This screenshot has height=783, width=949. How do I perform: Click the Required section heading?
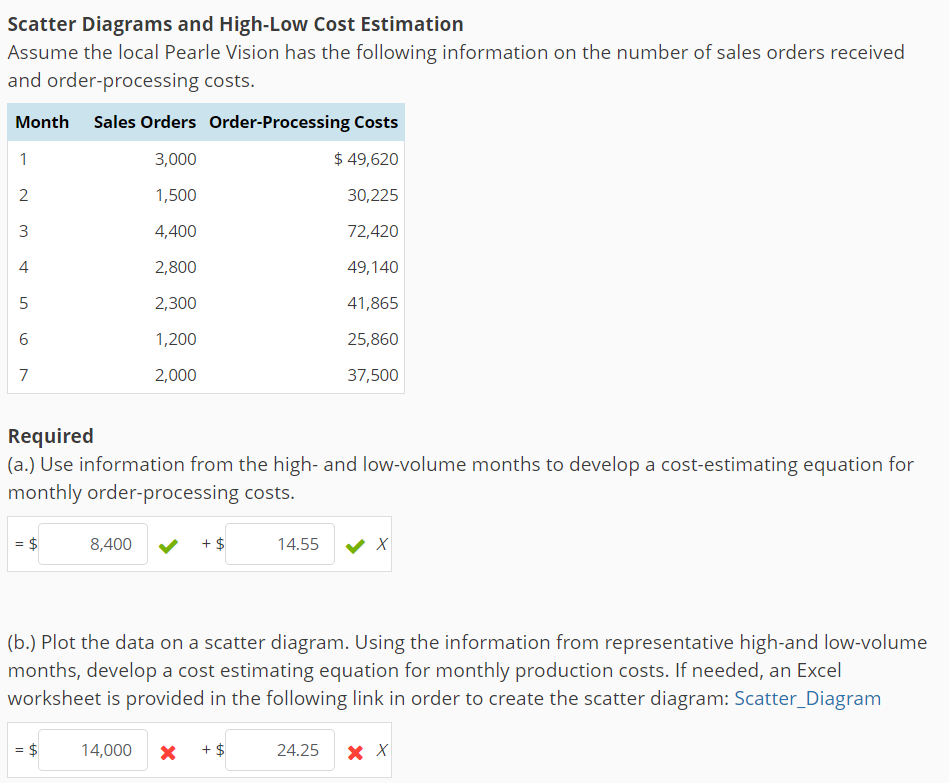tap(50, 436)
